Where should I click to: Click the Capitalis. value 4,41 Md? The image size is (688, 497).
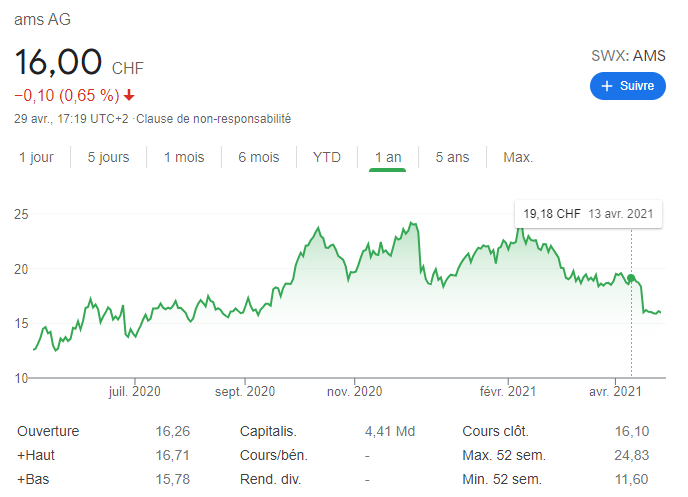[390, 431]
